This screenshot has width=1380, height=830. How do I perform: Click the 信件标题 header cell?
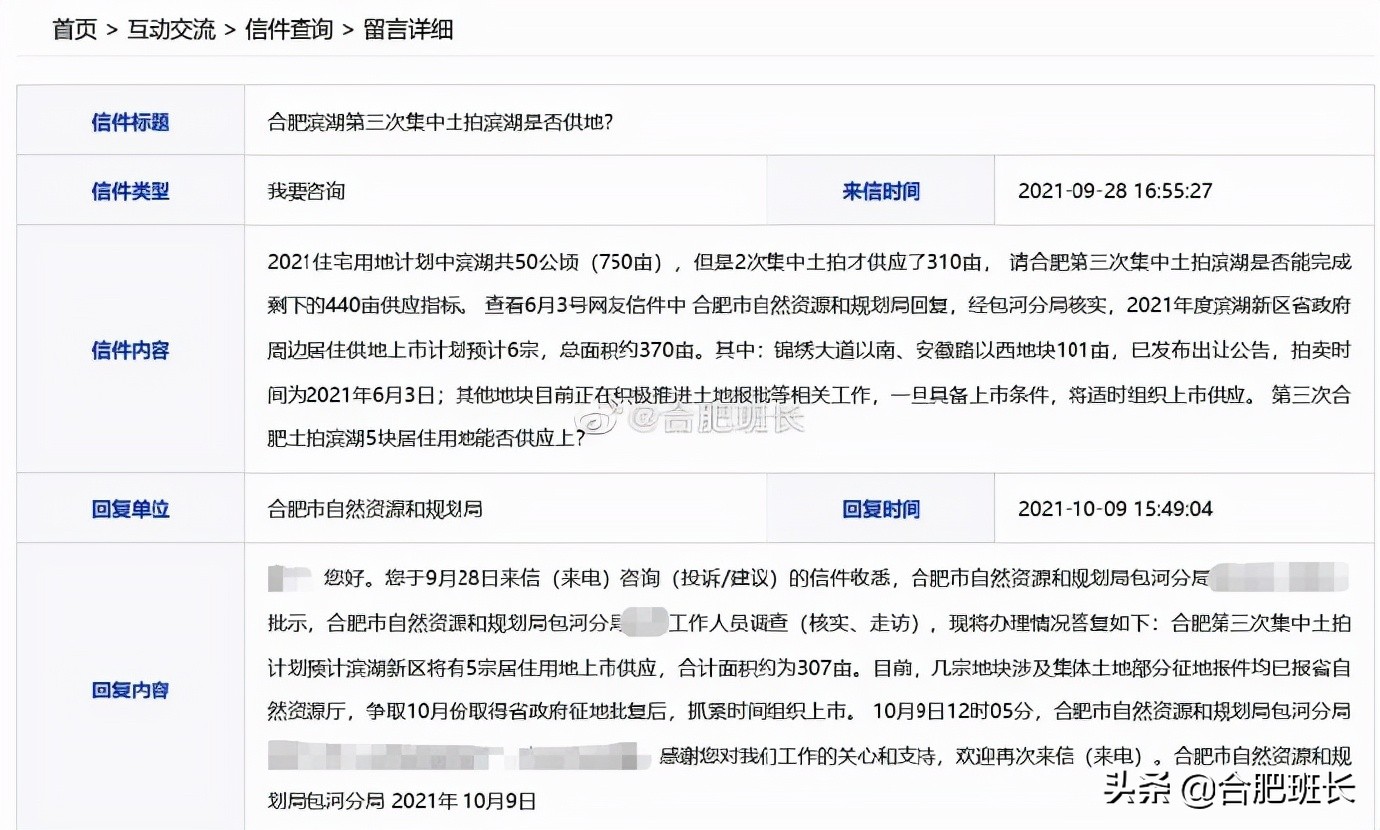(130, 120)
